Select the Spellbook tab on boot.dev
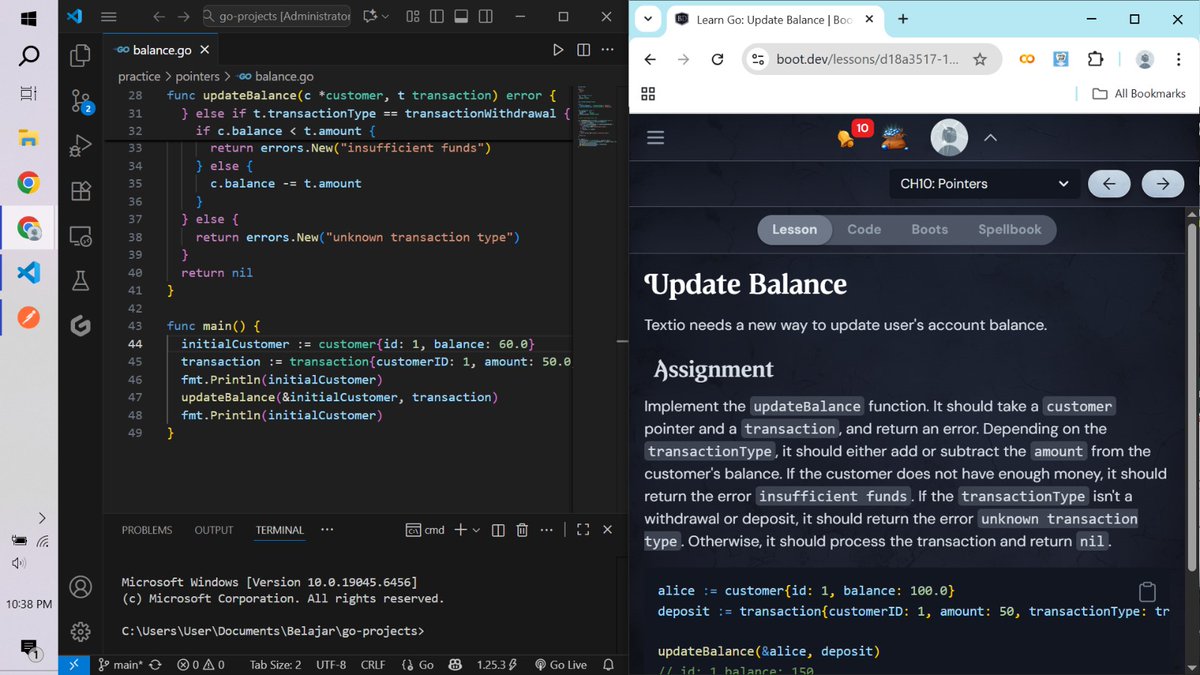Image resolution: width=1200 pixels, height=675 pixels. 1010,229
